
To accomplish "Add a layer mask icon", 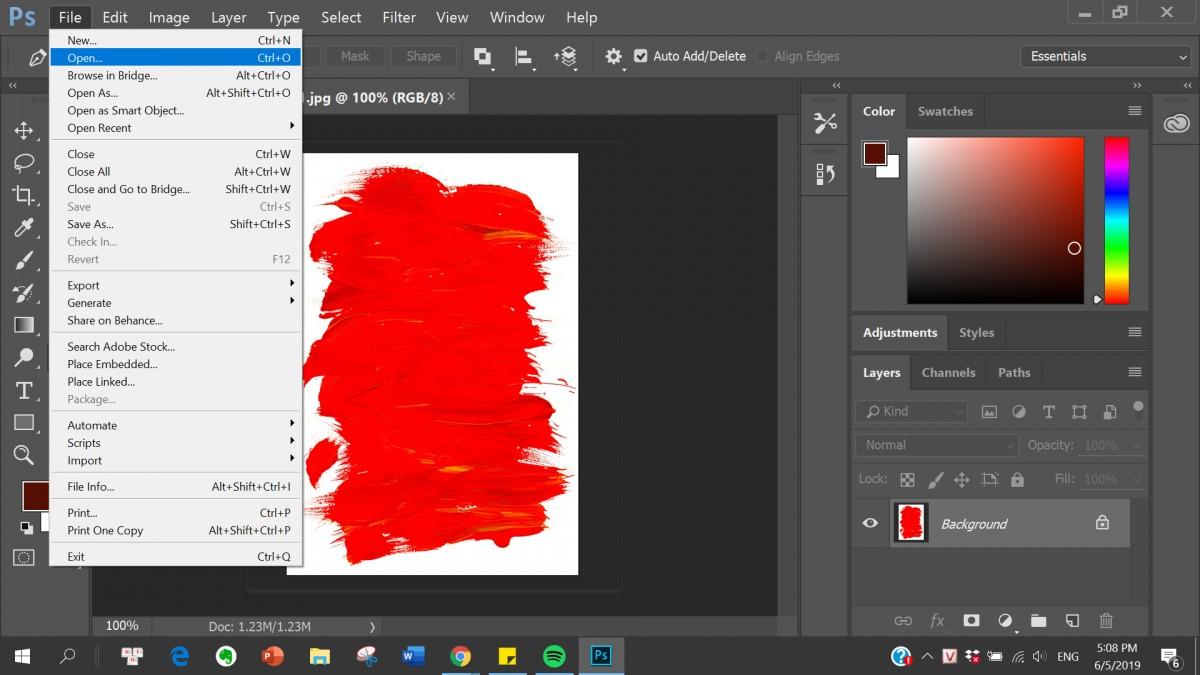I will [971, 621].
